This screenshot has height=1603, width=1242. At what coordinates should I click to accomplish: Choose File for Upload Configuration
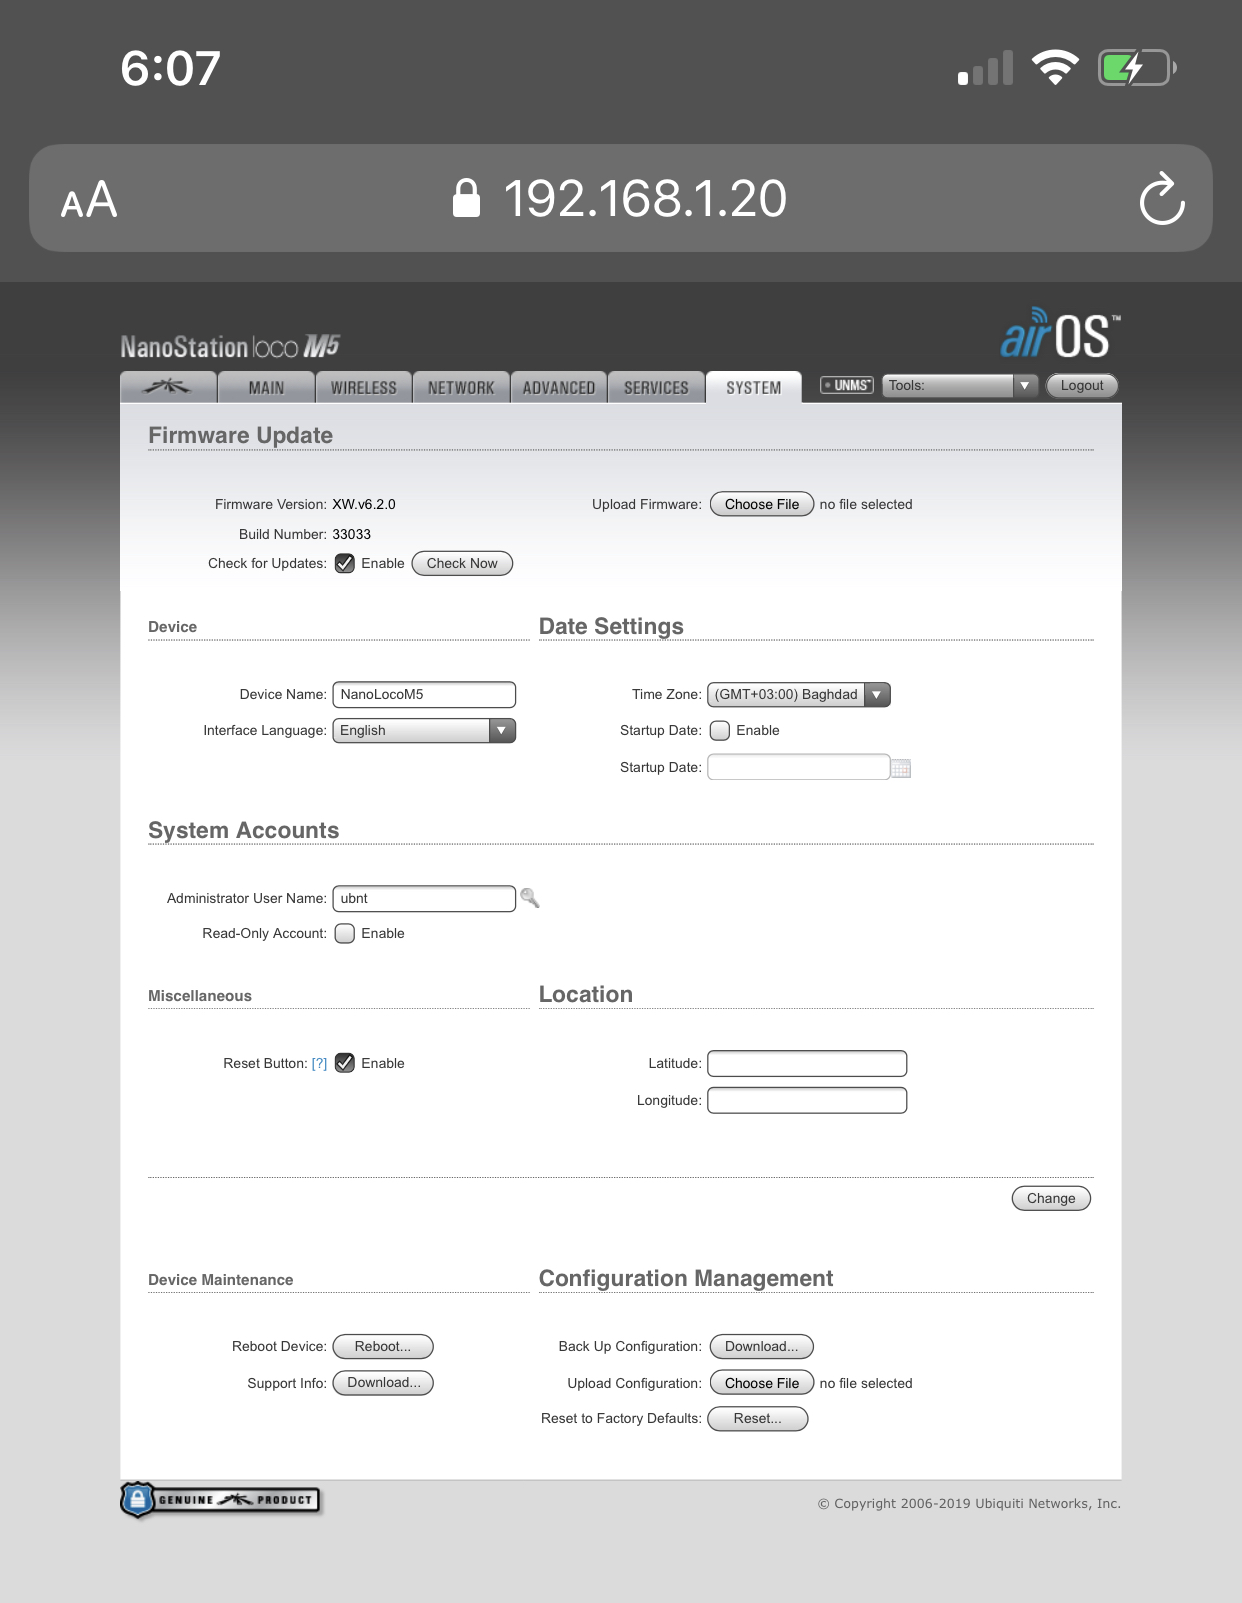point(762,1383)
